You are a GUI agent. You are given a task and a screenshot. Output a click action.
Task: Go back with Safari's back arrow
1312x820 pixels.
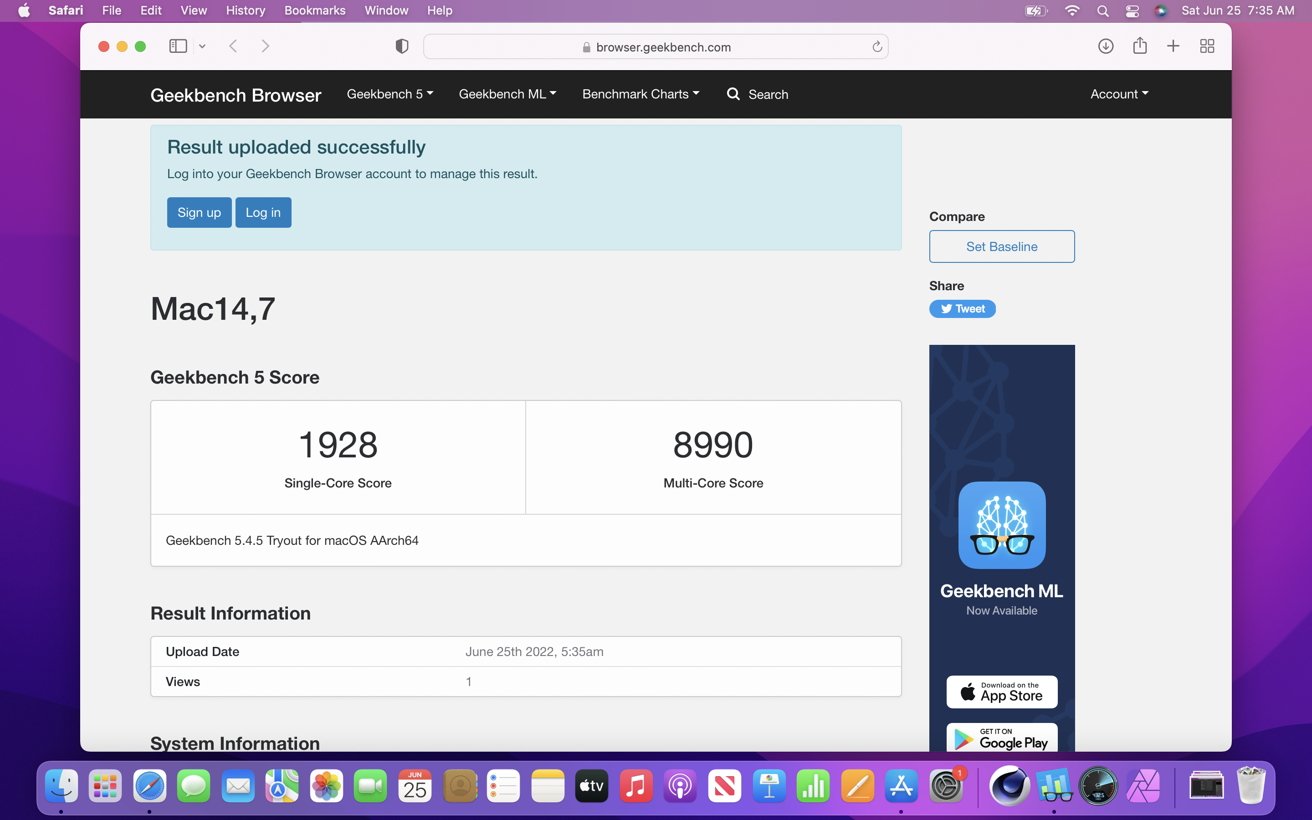coord(233,46)
